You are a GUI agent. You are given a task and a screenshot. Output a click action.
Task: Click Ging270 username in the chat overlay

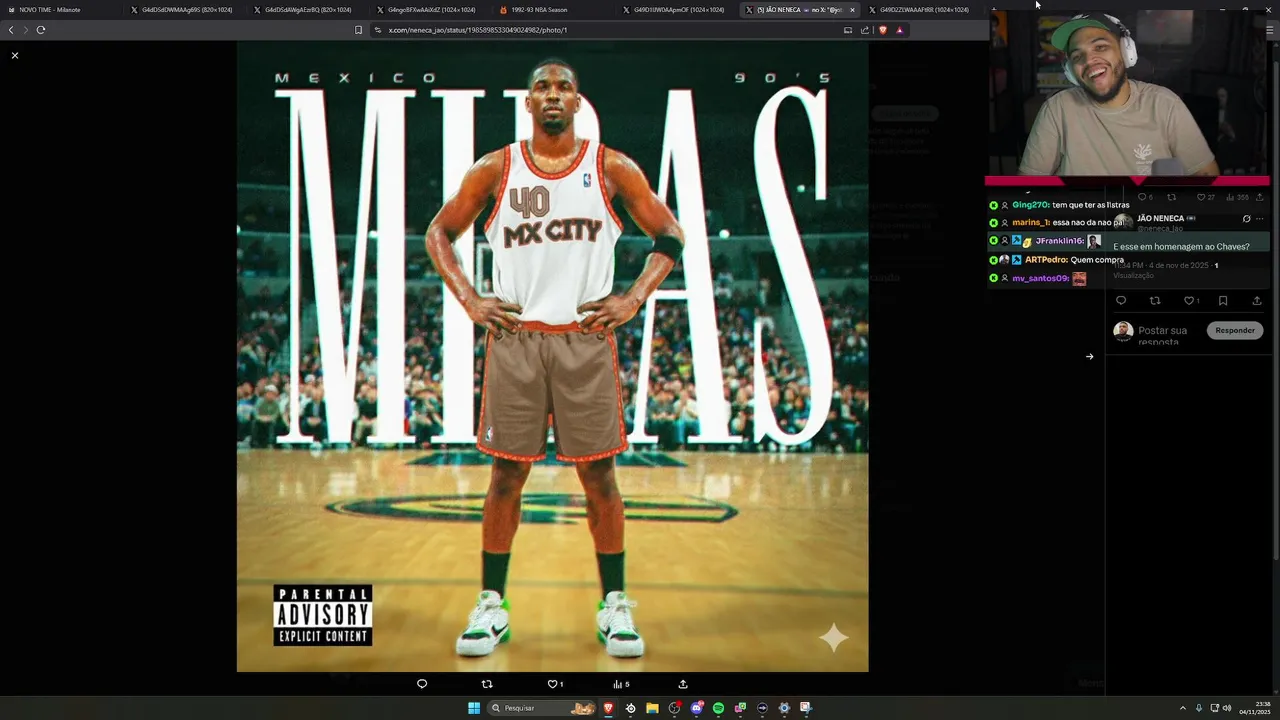(1030, 205)
